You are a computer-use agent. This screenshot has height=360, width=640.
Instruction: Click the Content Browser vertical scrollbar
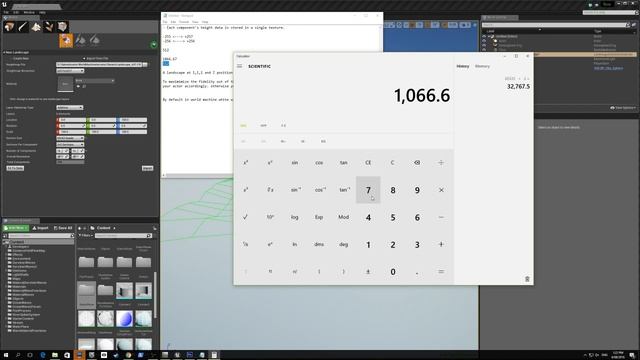(x=156, y=294)
